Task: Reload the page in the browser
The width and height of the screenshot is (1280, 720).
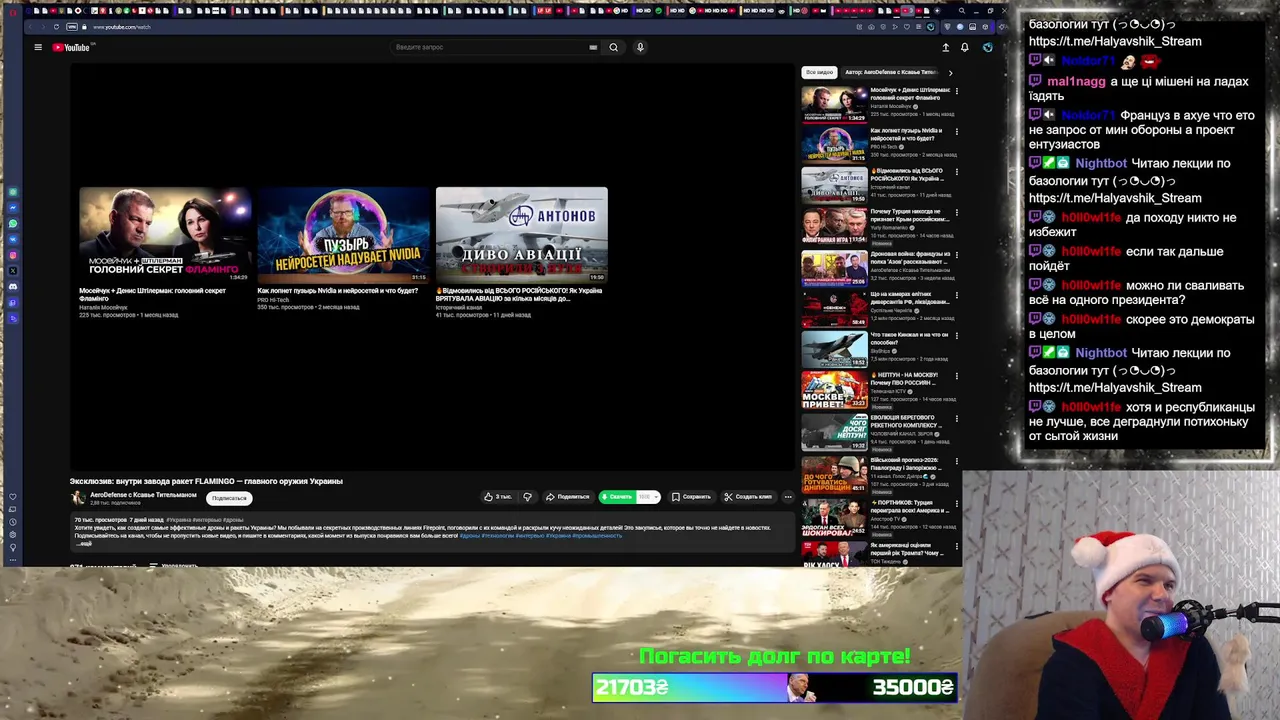Action: point(56,27)
